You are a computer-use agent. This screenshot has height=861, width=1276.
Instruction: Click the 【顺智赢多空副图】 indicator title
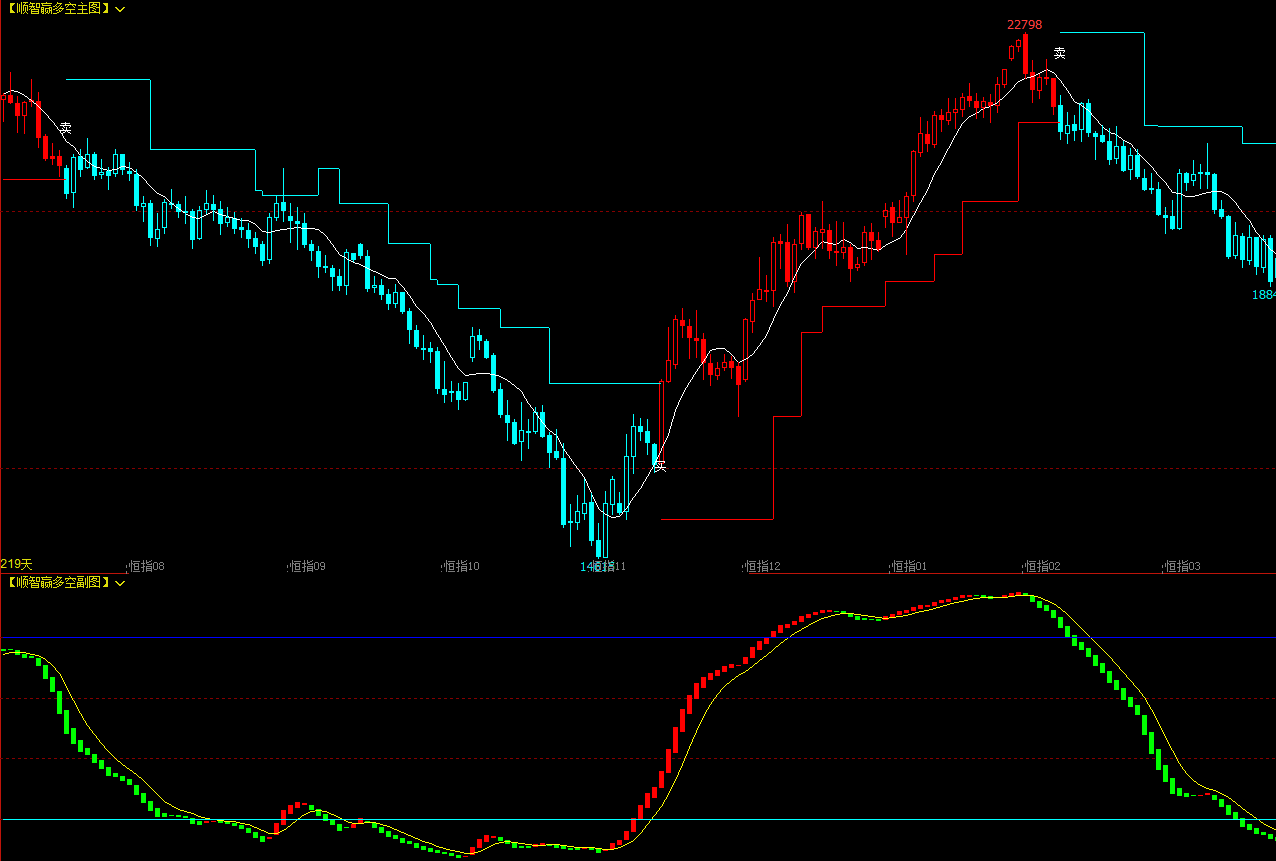click(x=57, y=582)
